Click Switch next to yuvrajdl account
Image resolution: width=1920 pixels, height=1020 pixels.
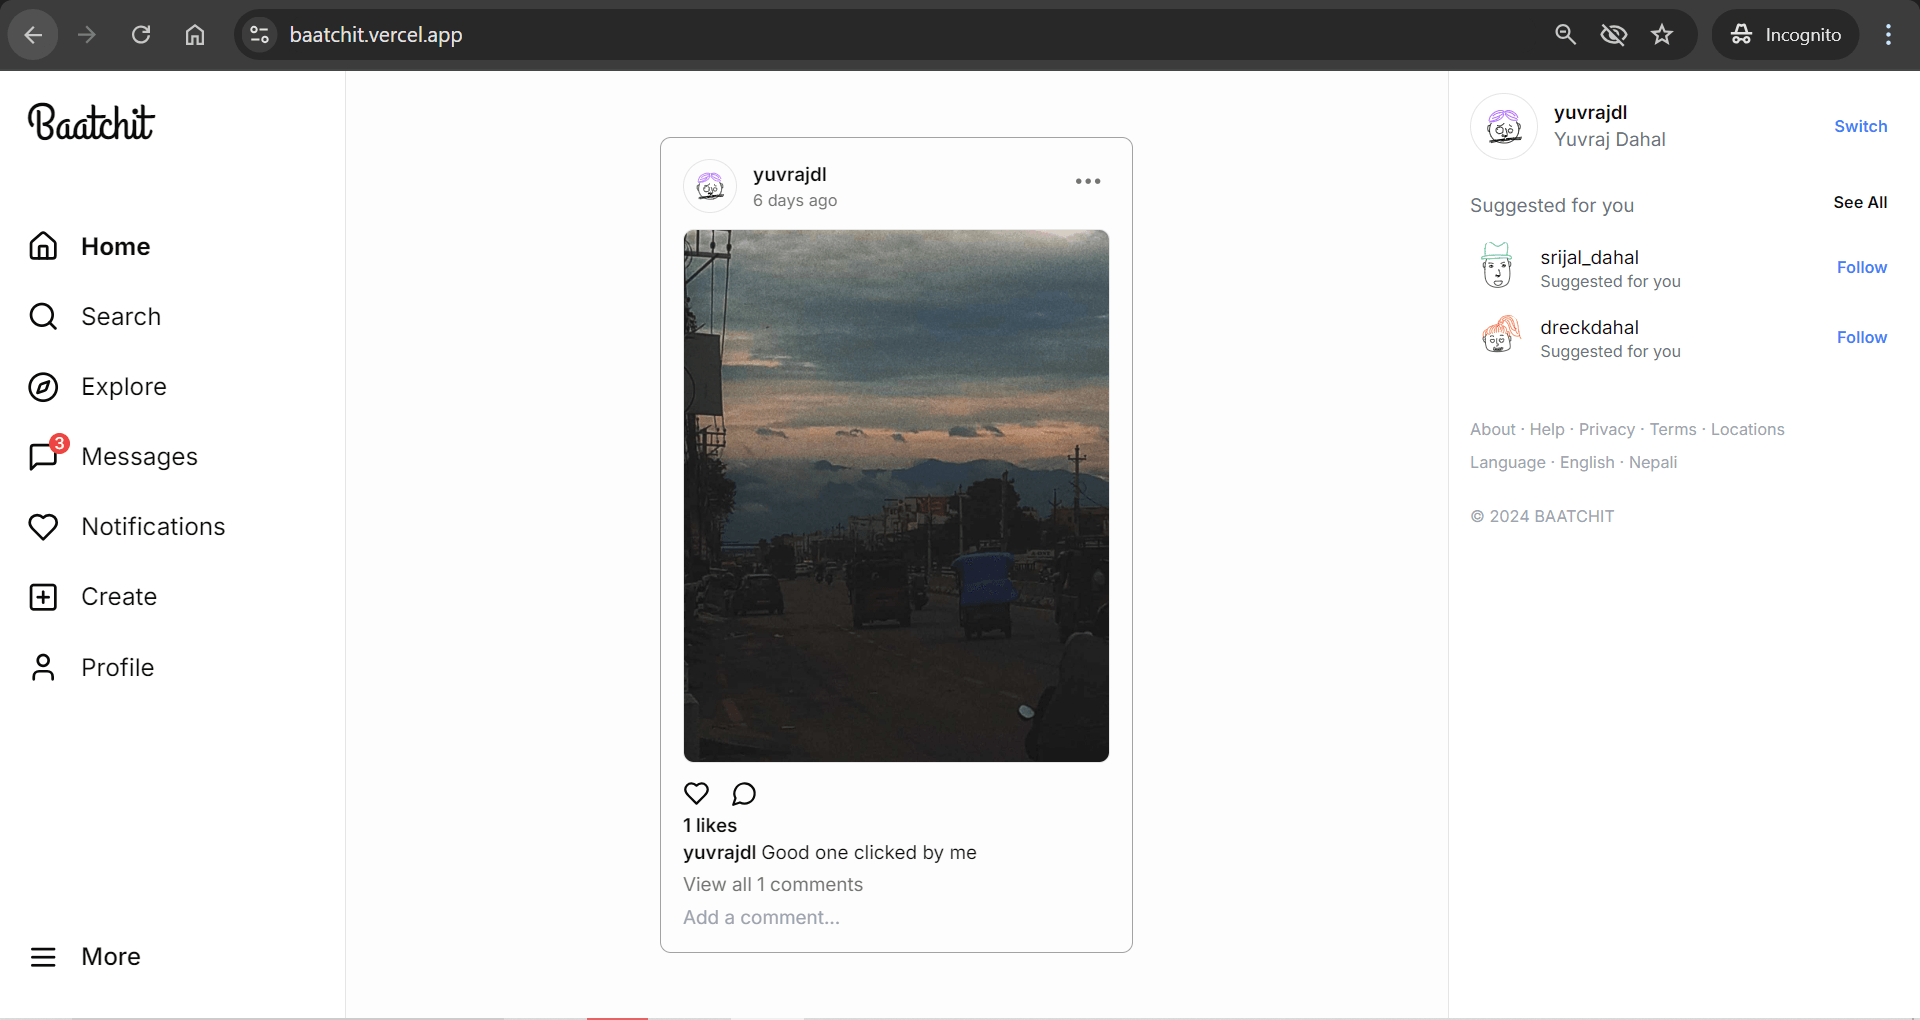pyautogui.click(x=1860, y=126)
